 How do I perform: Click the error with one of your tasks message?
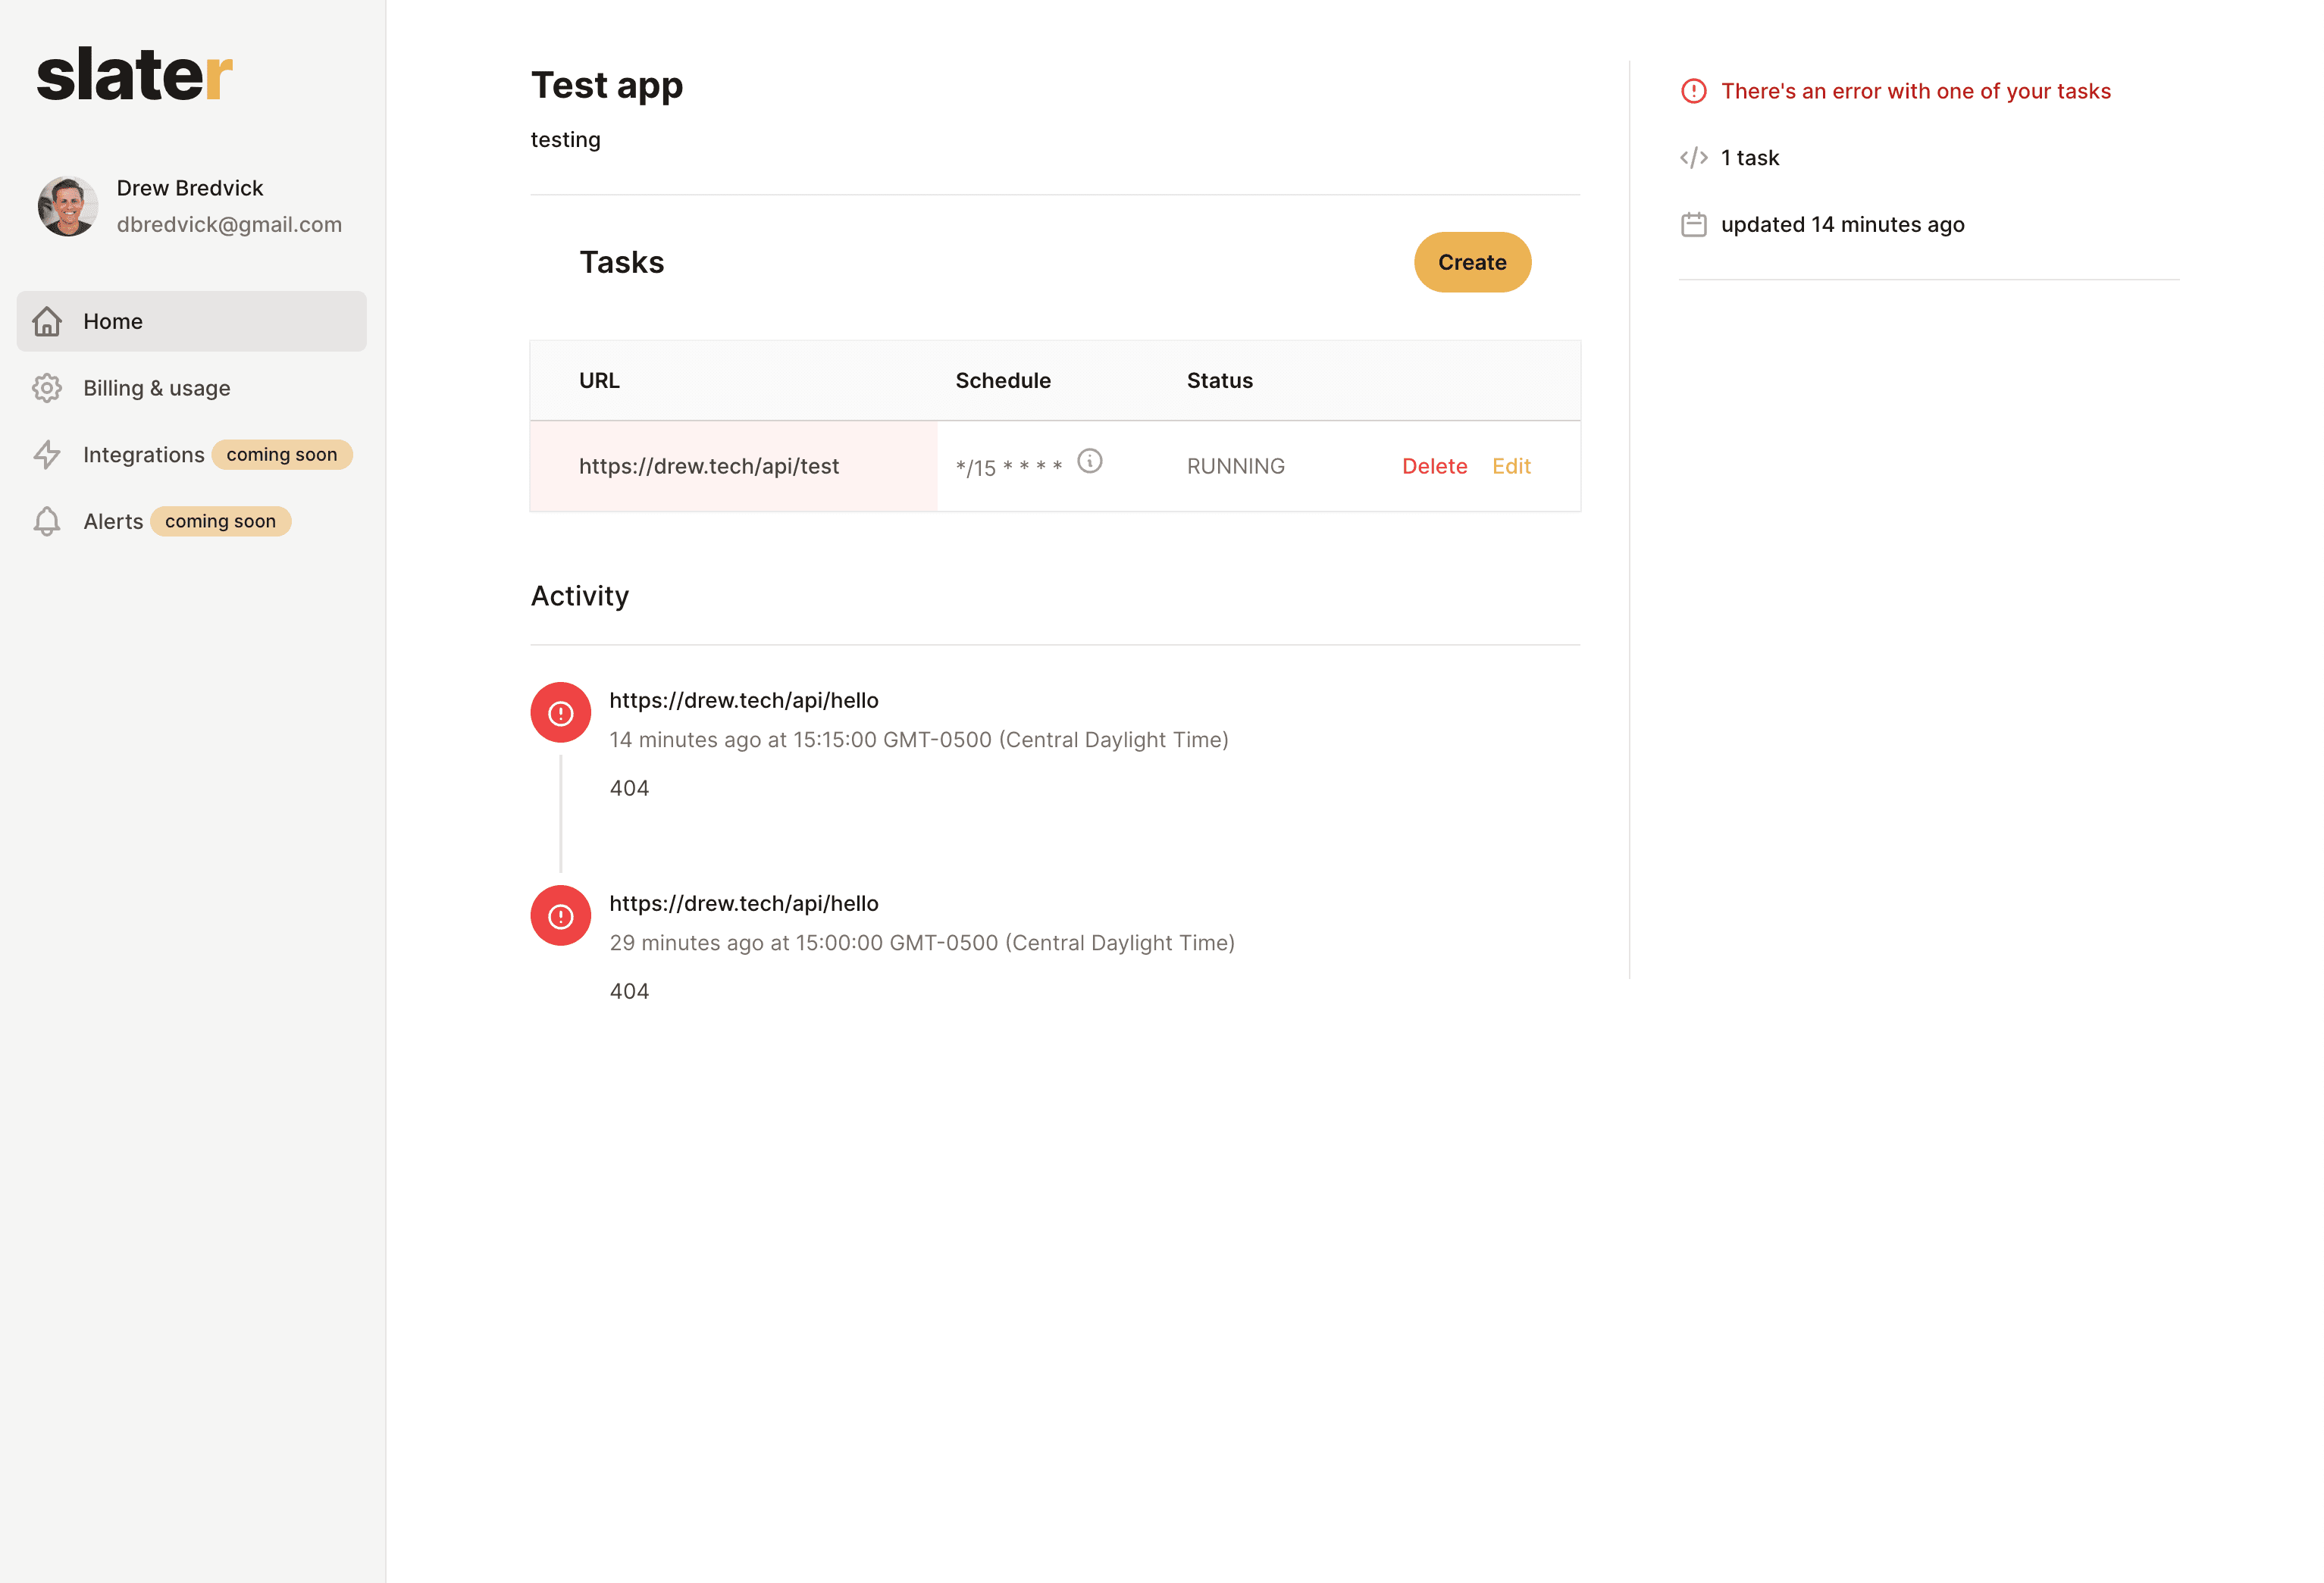pyautogui.click(x=1916, y=91)
